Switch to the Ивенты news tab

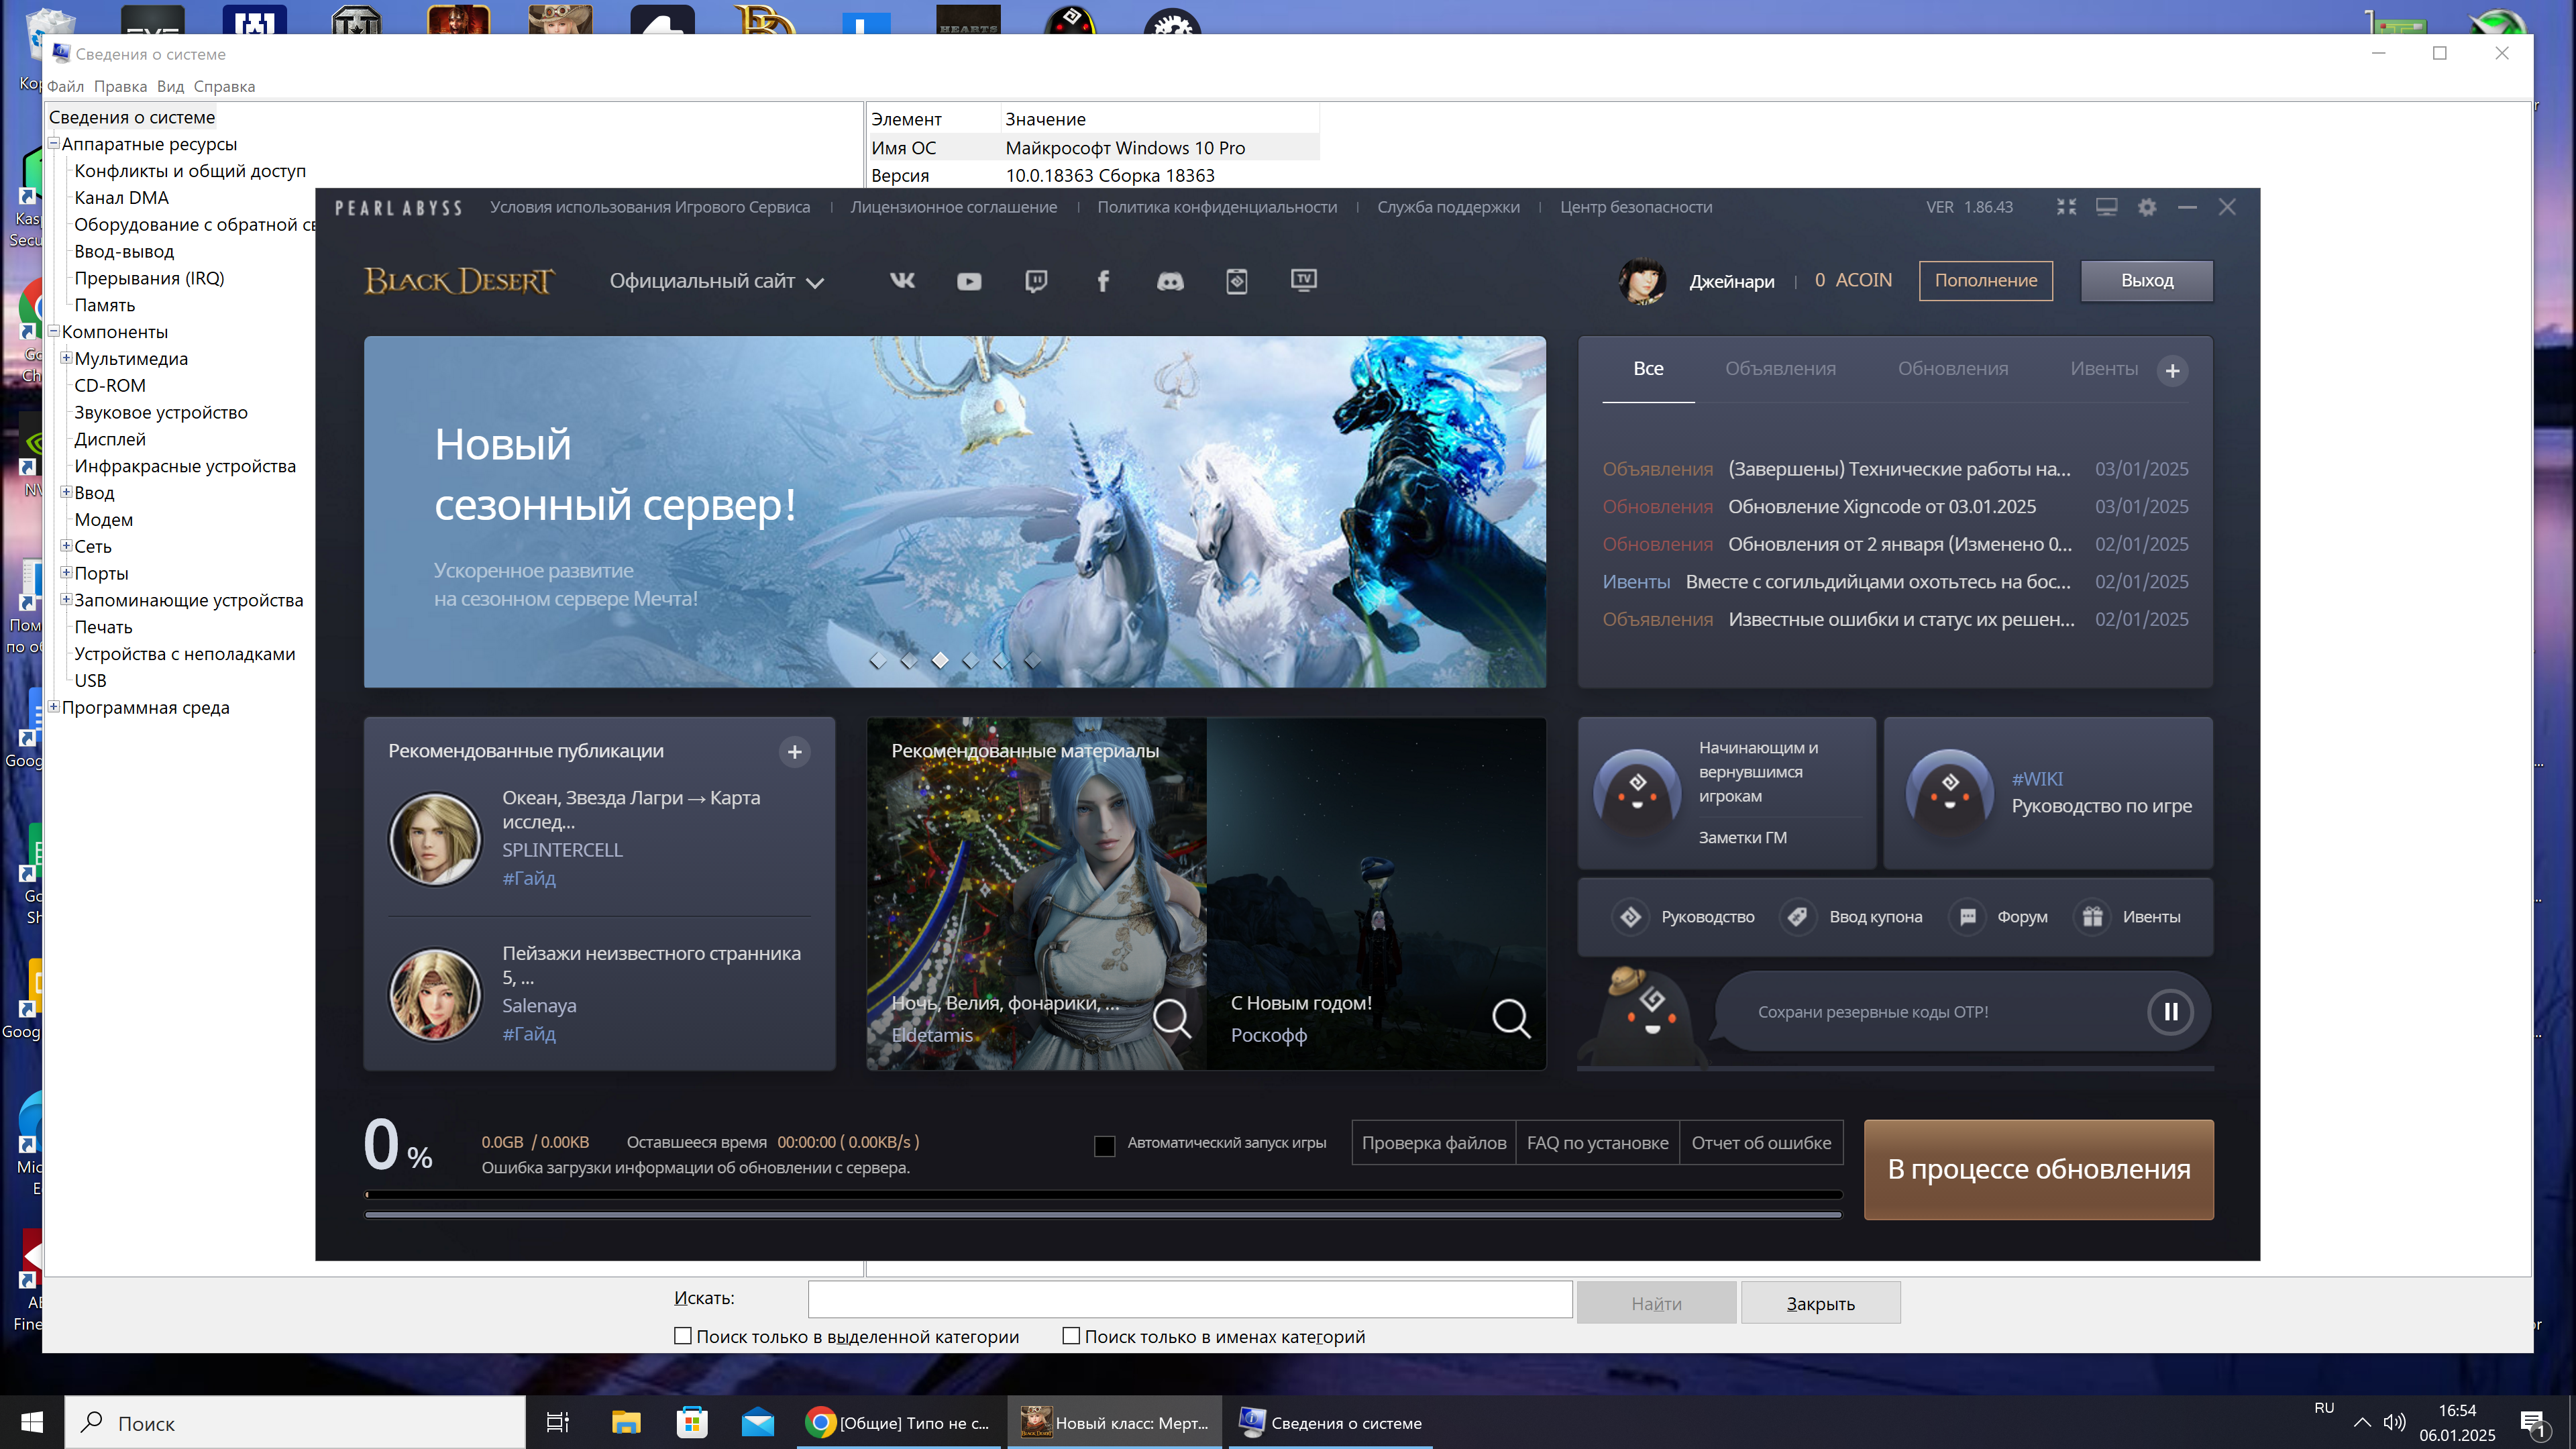[2104, 369]
